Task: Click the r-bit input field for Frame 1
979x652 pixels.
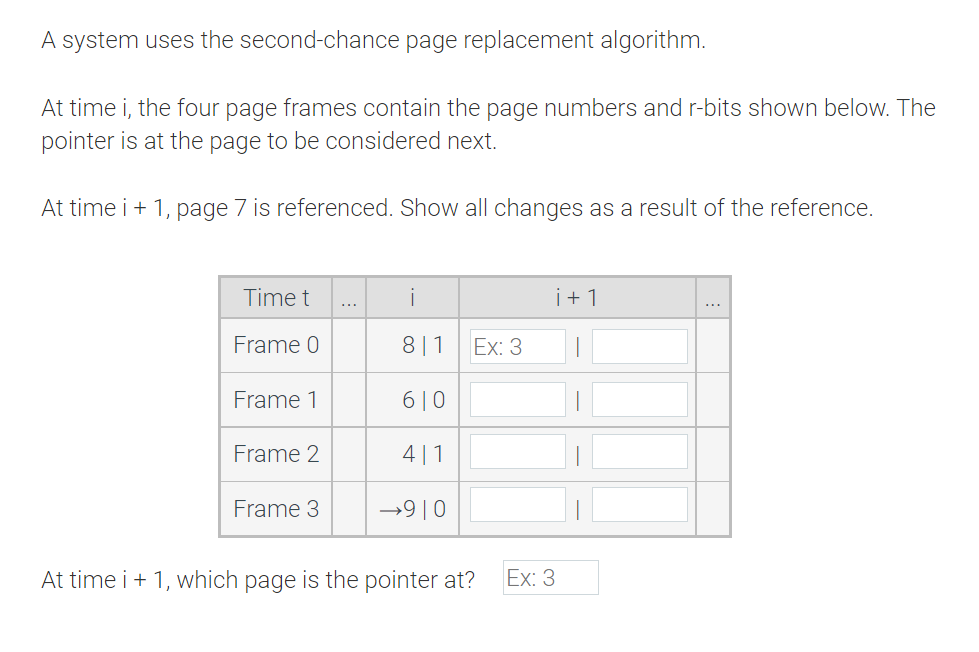Action: point(639,399)
